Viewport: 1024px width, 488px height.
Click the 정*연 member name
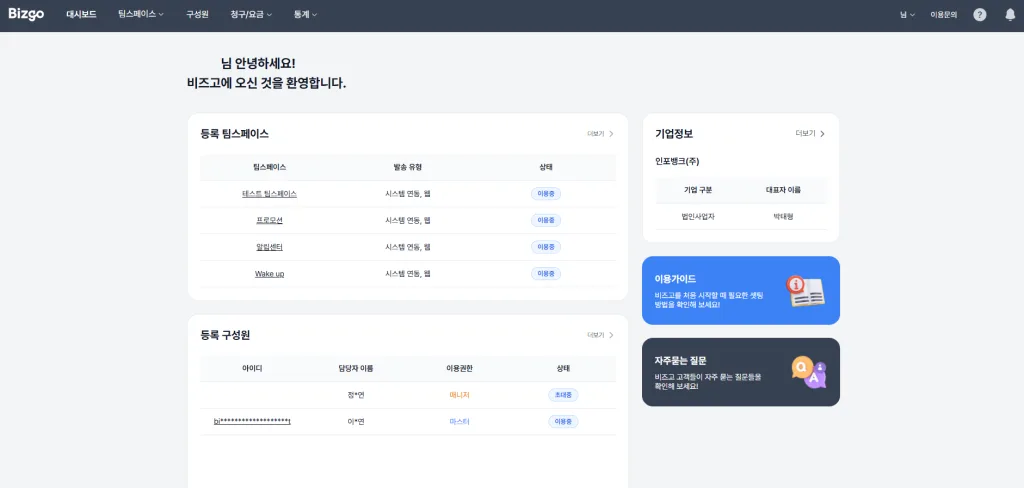[356, 395]
